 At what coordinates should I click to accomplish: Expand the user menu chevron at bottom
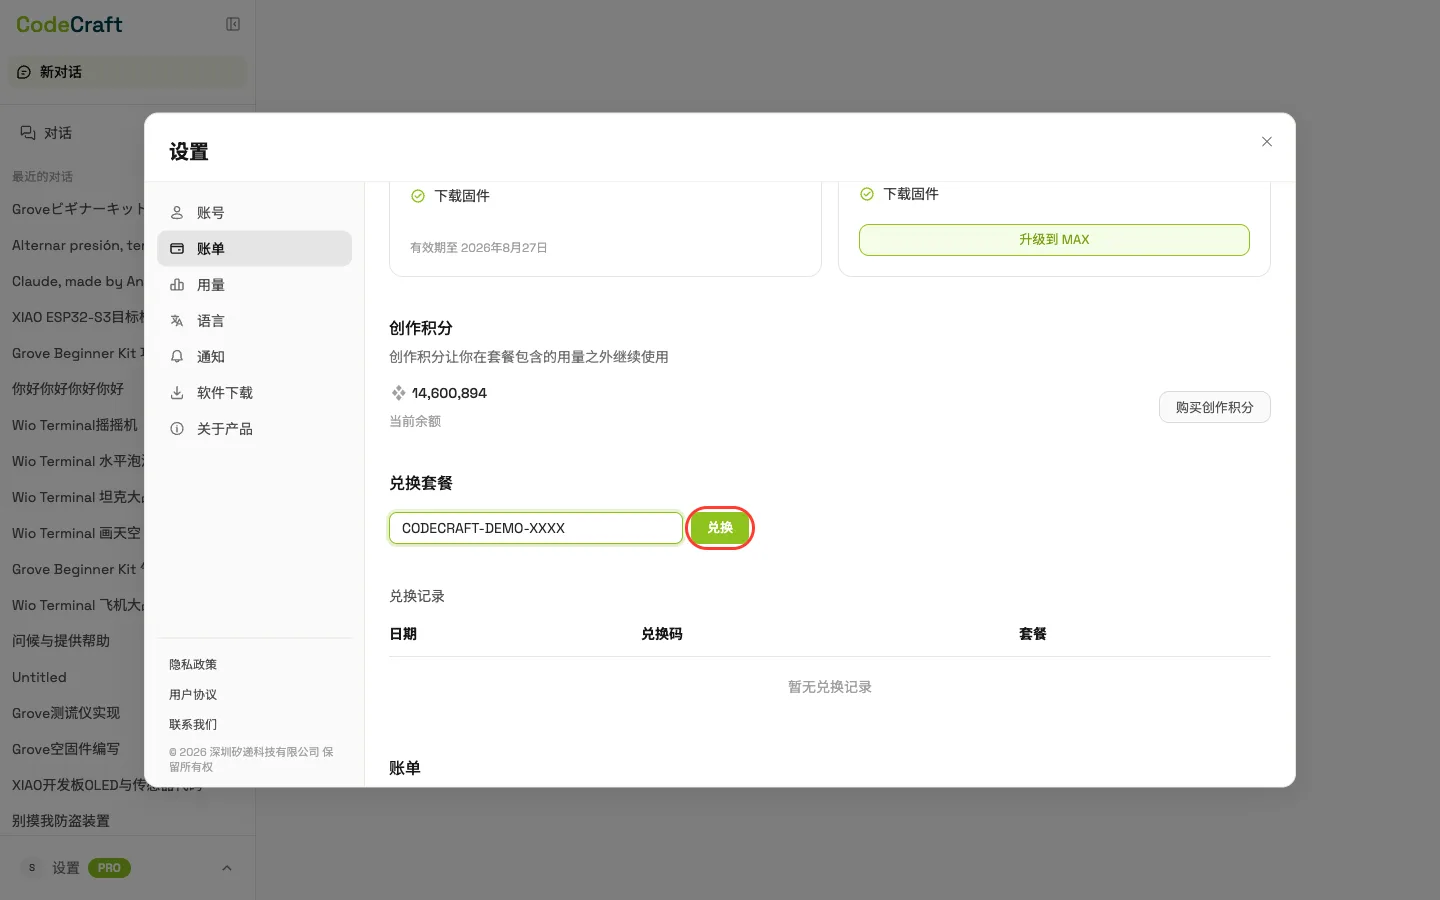[227, 868]
